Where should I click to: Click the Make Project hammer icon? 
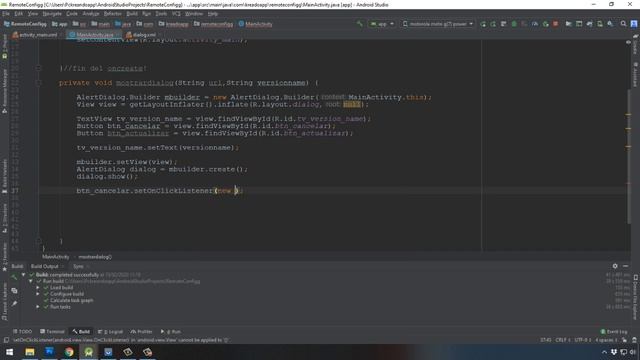(x=360, y=24)
